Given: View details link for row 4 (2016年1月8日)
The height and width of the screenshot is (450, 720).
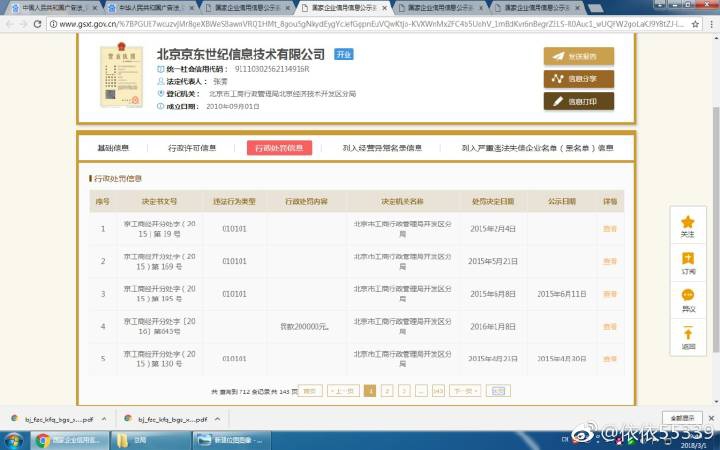Looking at the screenshot, I should tap(610, 326).
